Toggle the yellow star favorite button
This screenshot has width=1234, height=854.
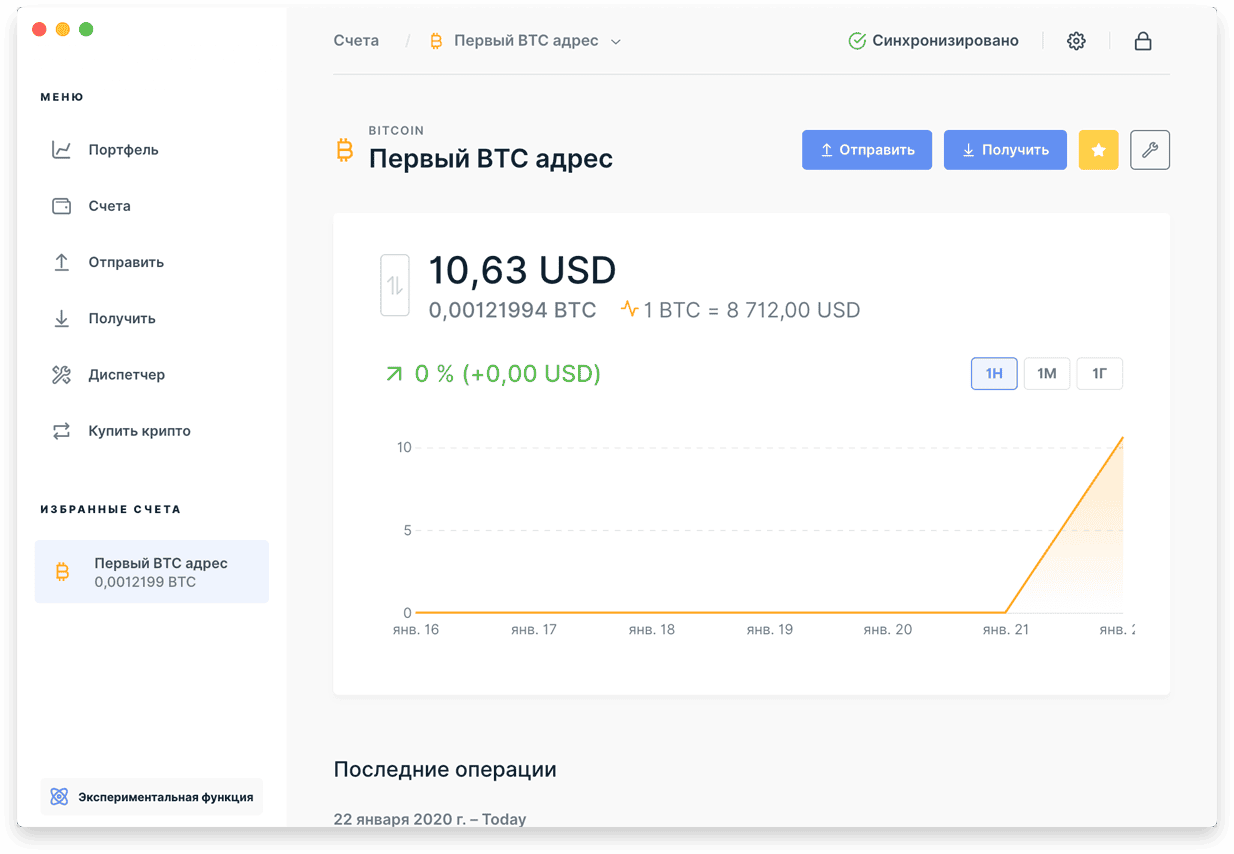point(1098,150)
